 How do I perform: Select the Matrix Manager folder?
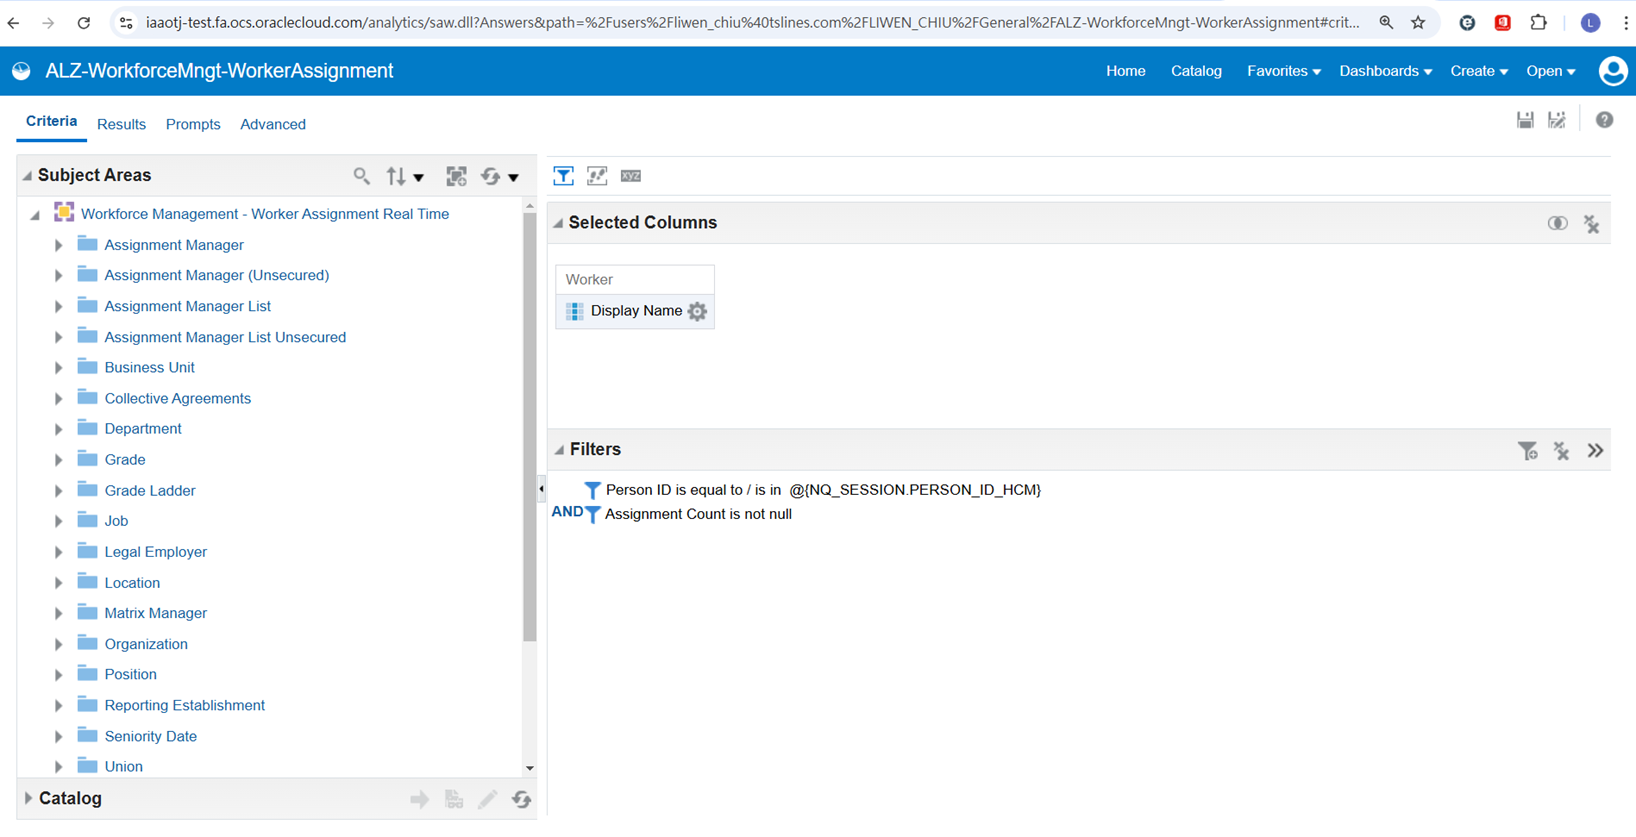point(155,613)
